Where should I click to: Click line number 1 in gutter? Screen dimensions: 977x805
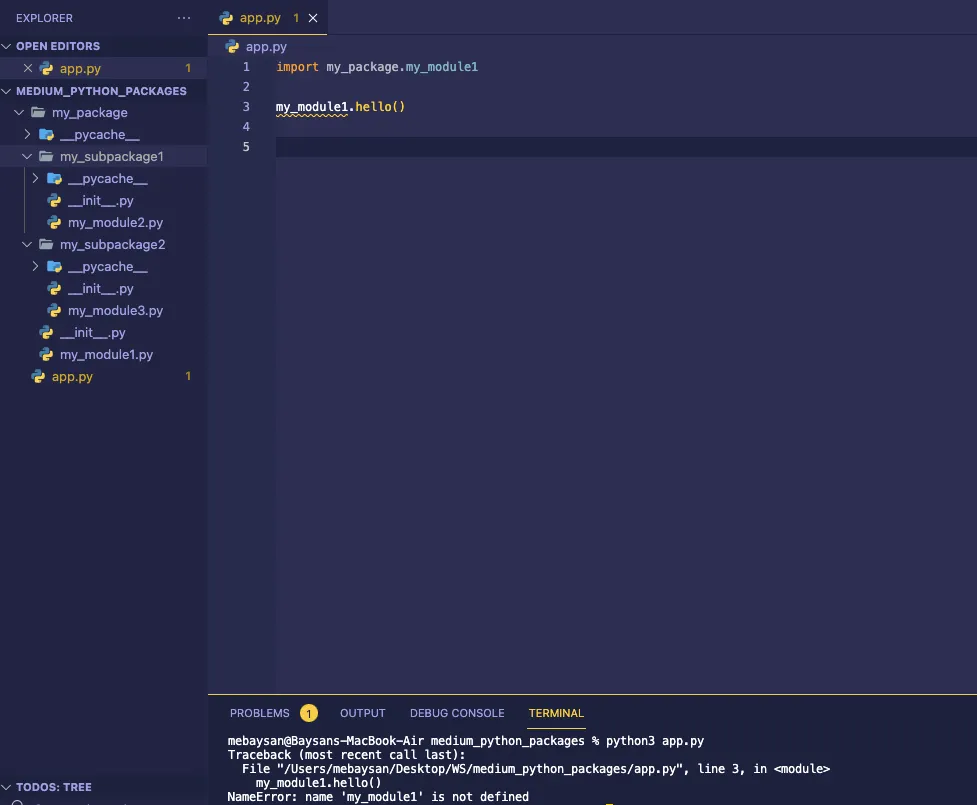point(246,67)
